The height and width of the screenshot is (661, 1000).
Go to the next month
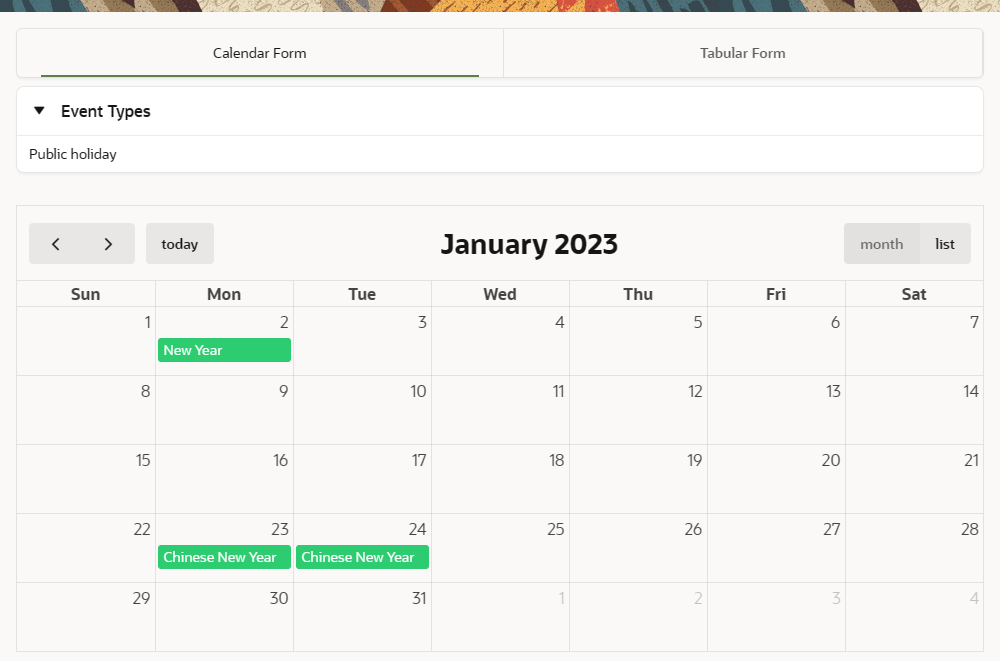click(108, 244)
